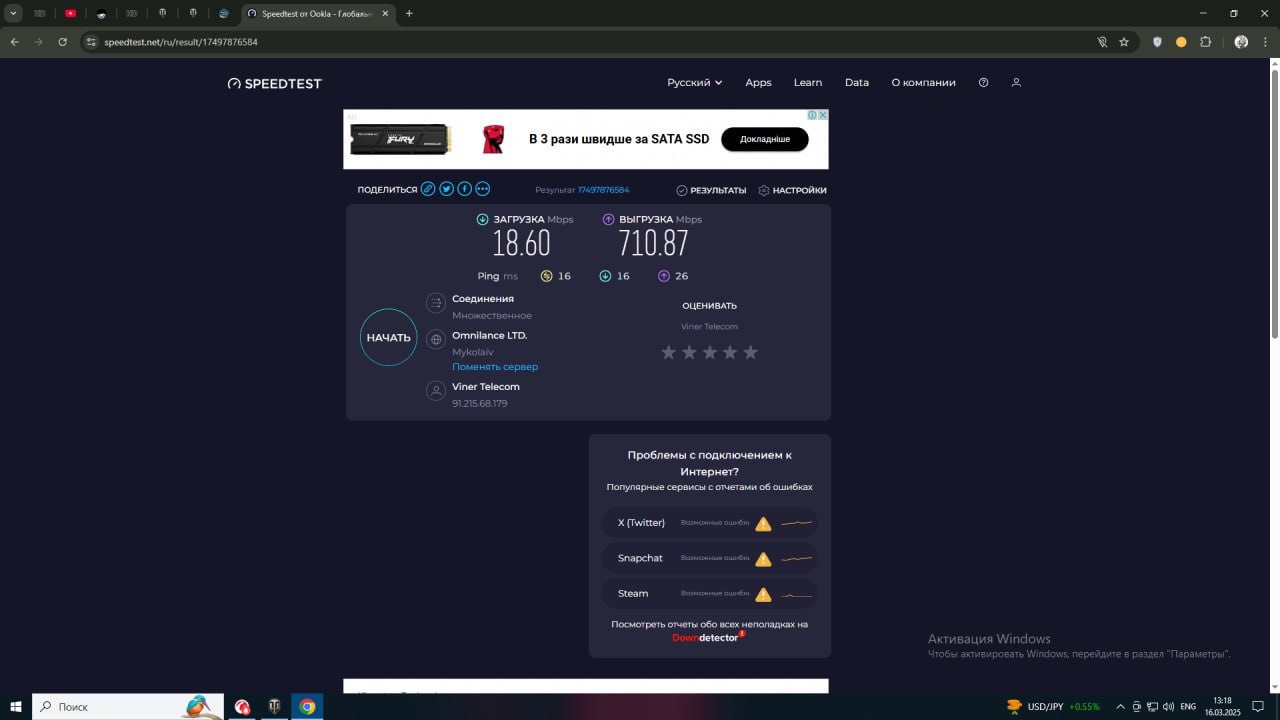The image size is (1280, 720).
Task: Rate provider with the fifth star
Action: 751,352
